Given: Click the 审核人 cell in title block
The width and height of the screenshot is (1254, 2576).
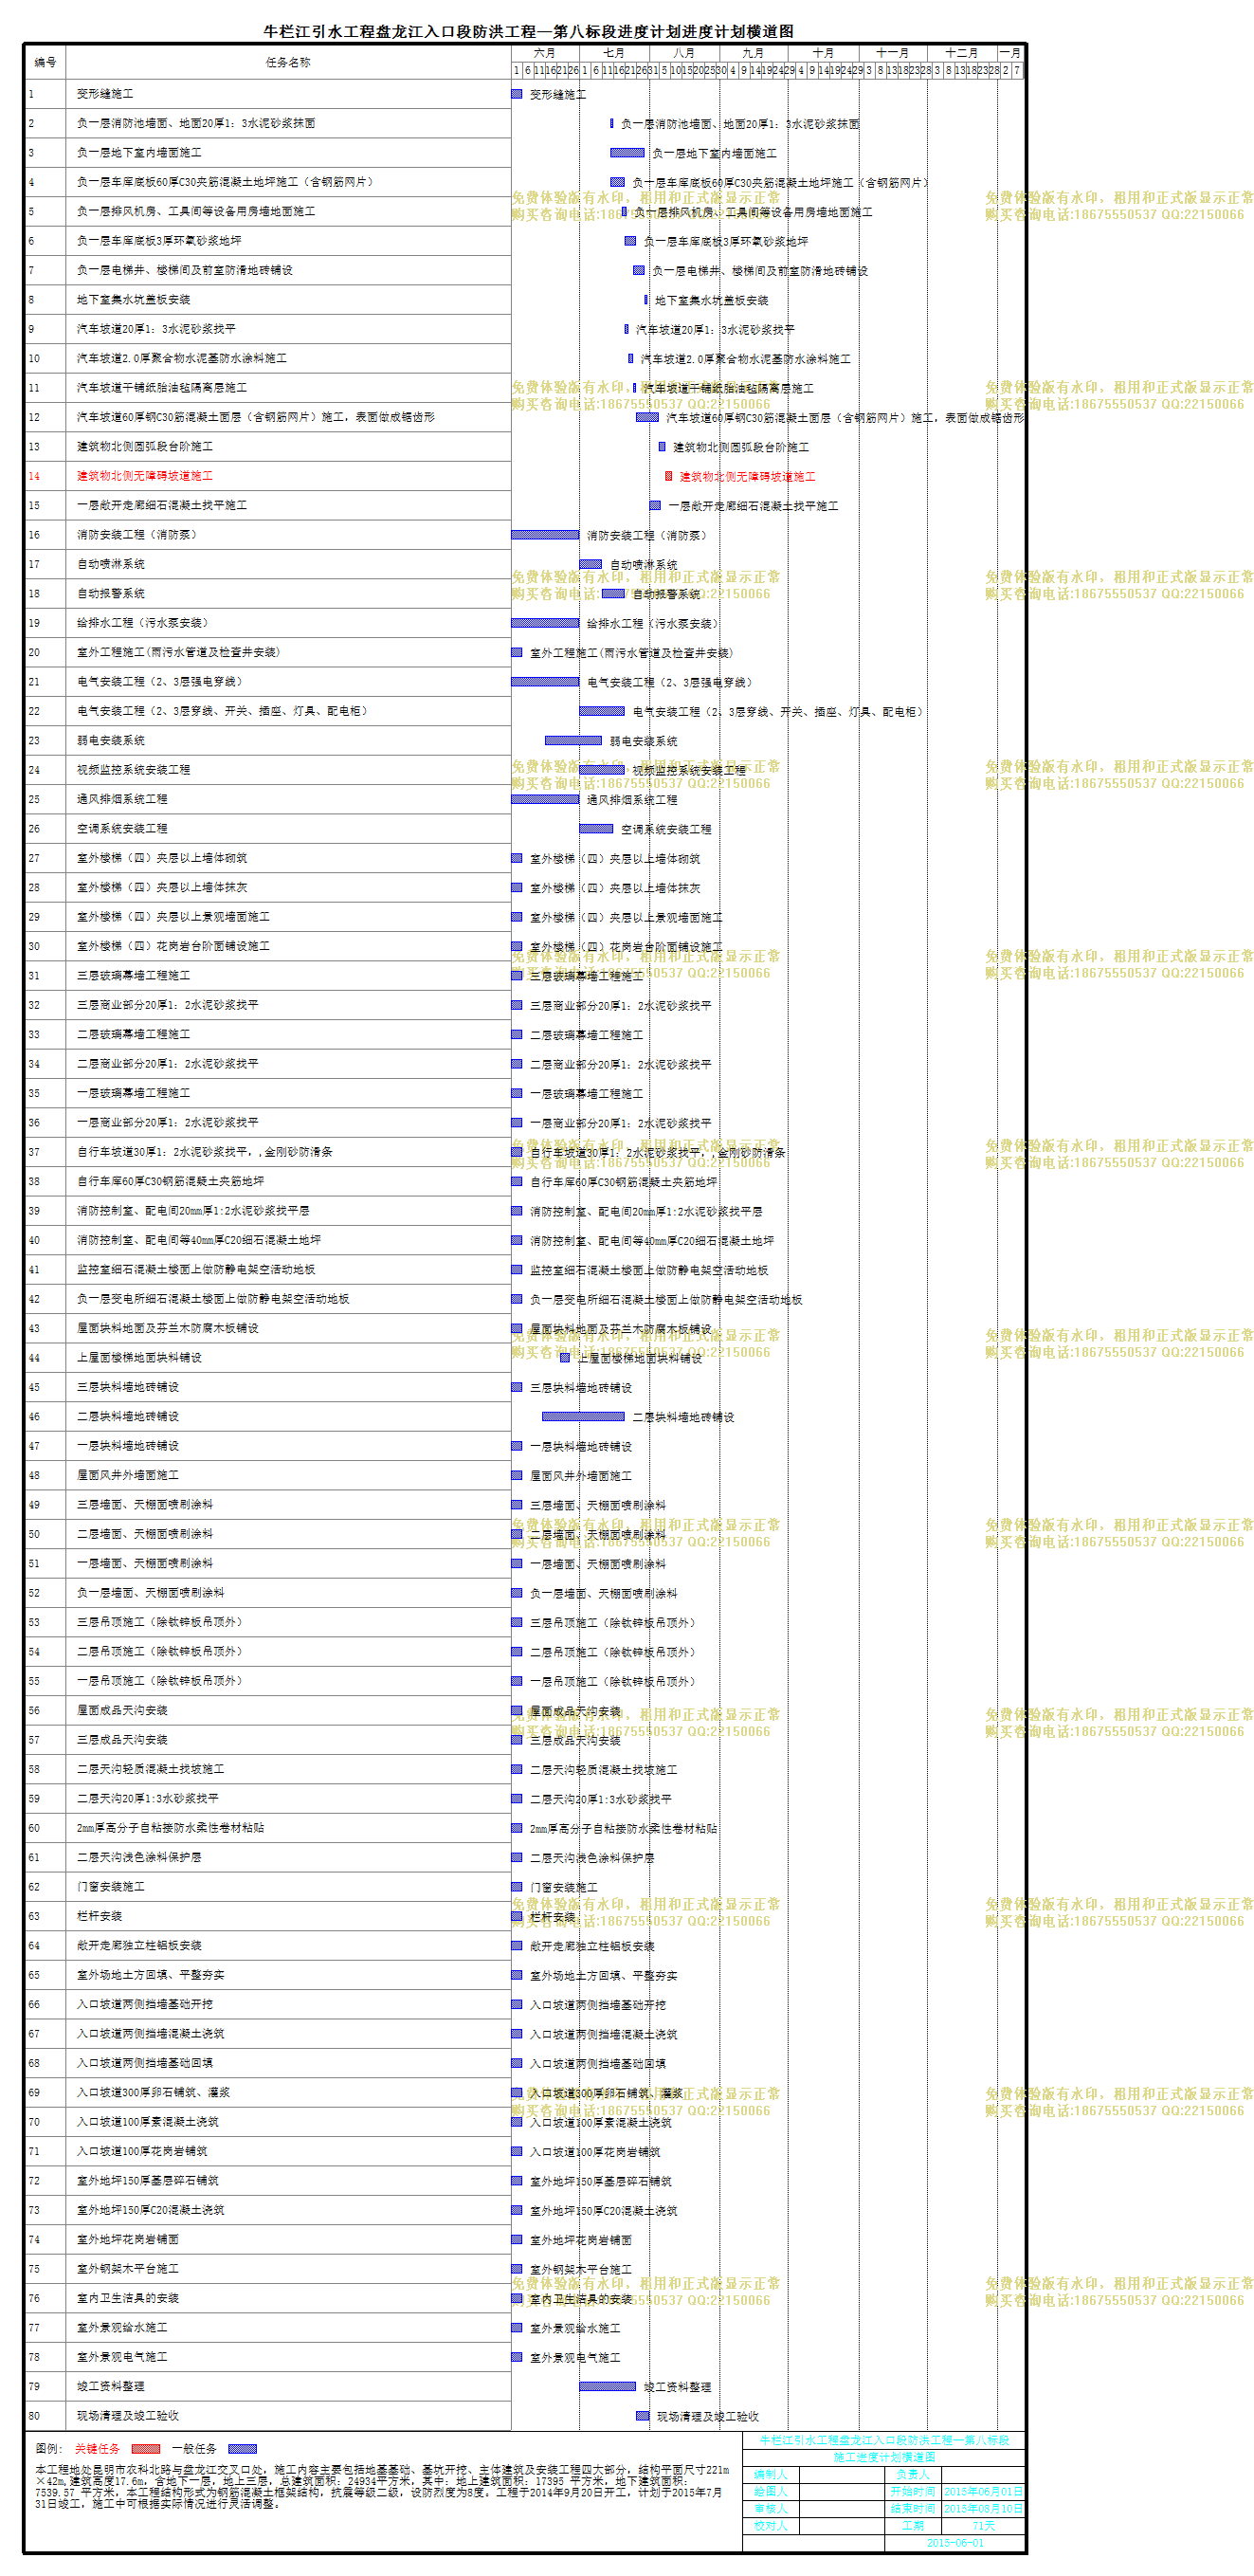Looking at the screenshot, I should [x=770, y=2508].
